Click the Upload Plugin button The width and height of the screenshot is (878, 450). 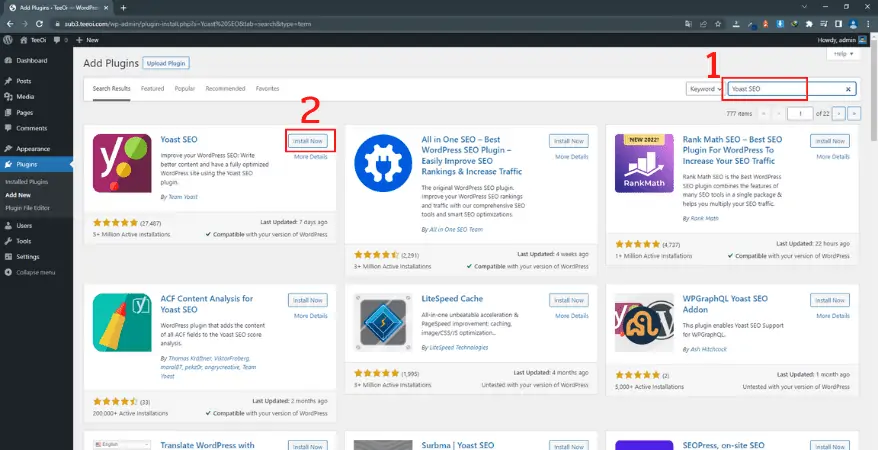point(166,63)
